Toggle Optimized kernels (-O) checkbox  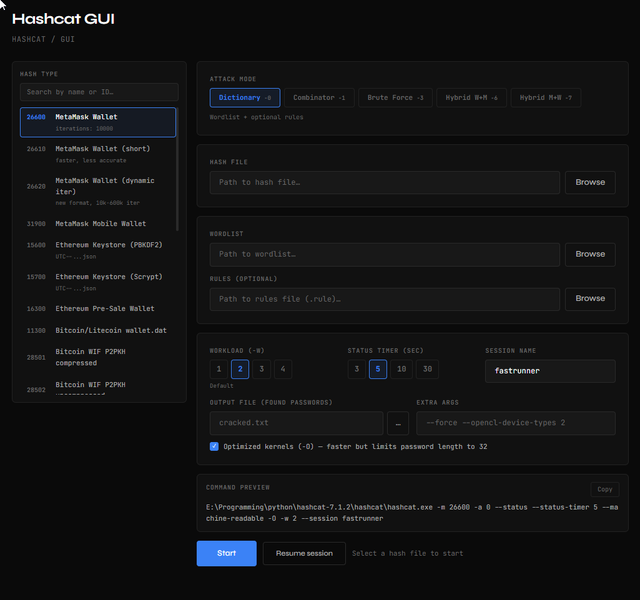[214, 446]
